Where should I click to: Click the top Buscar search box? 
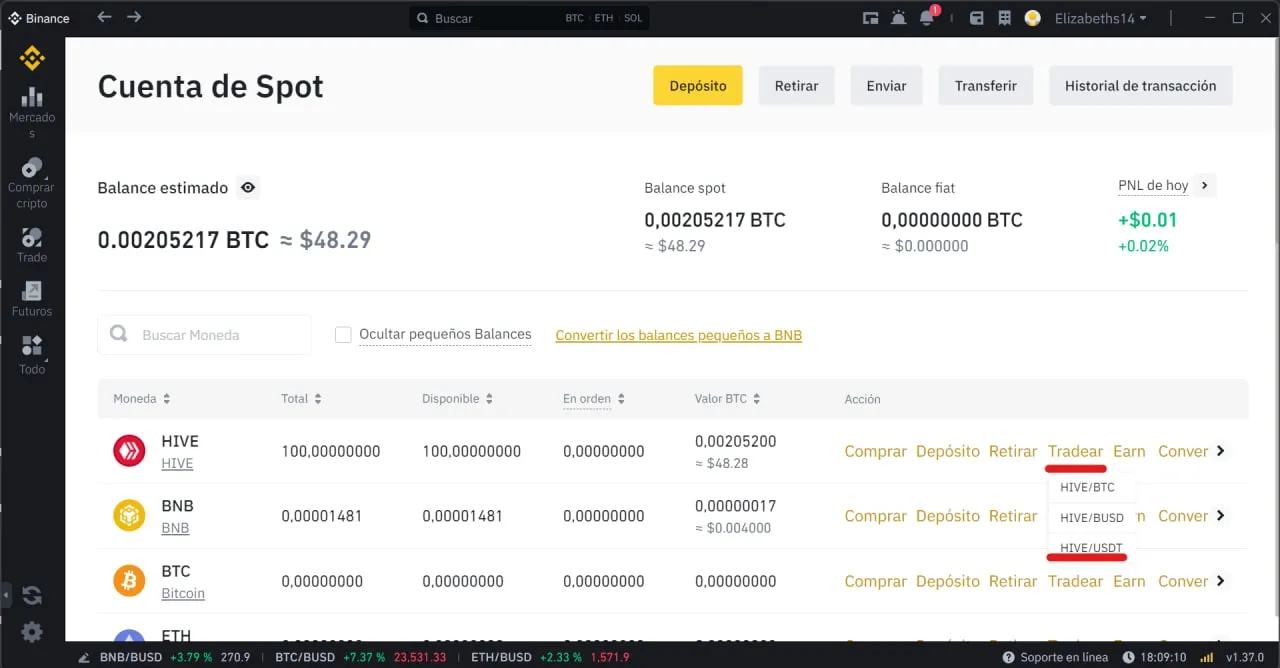click(x=530, y=18)
